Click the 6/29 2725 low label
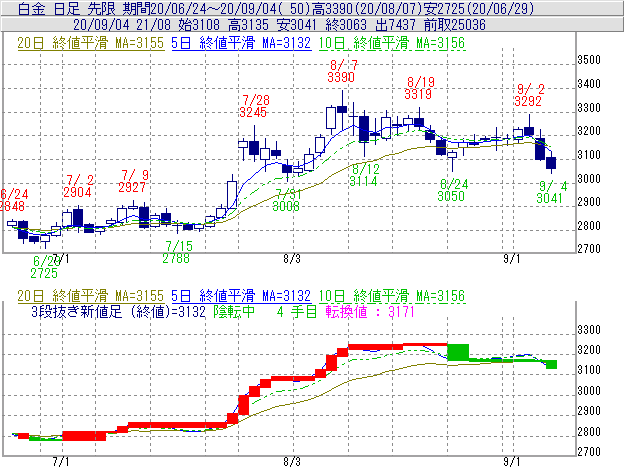 coord(45,267)
